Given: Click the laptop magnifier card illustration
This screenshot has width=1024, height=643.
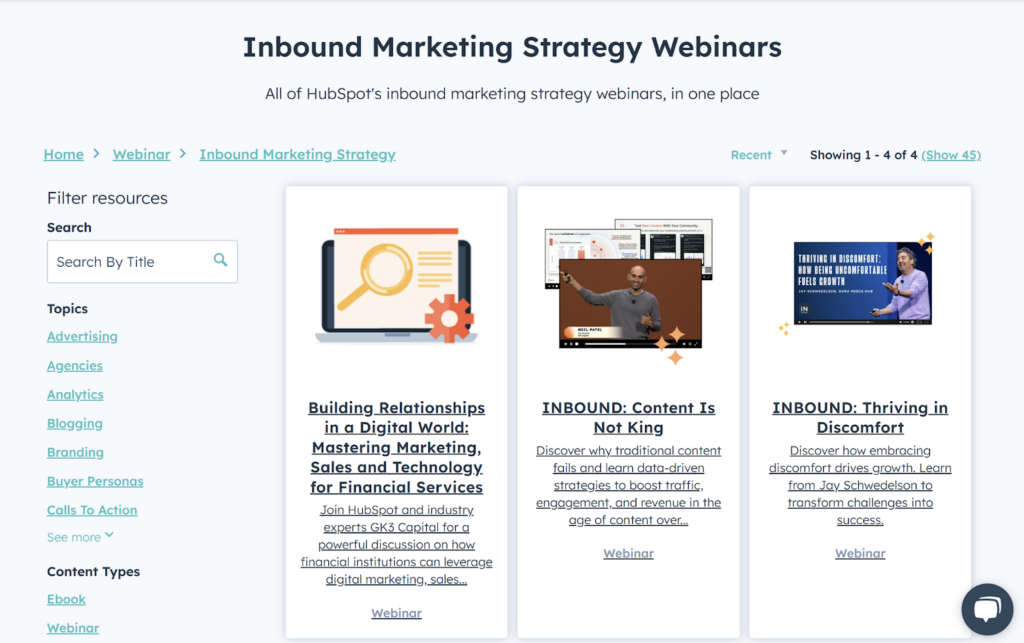Looking at the screenshot, I should (396, 286).
